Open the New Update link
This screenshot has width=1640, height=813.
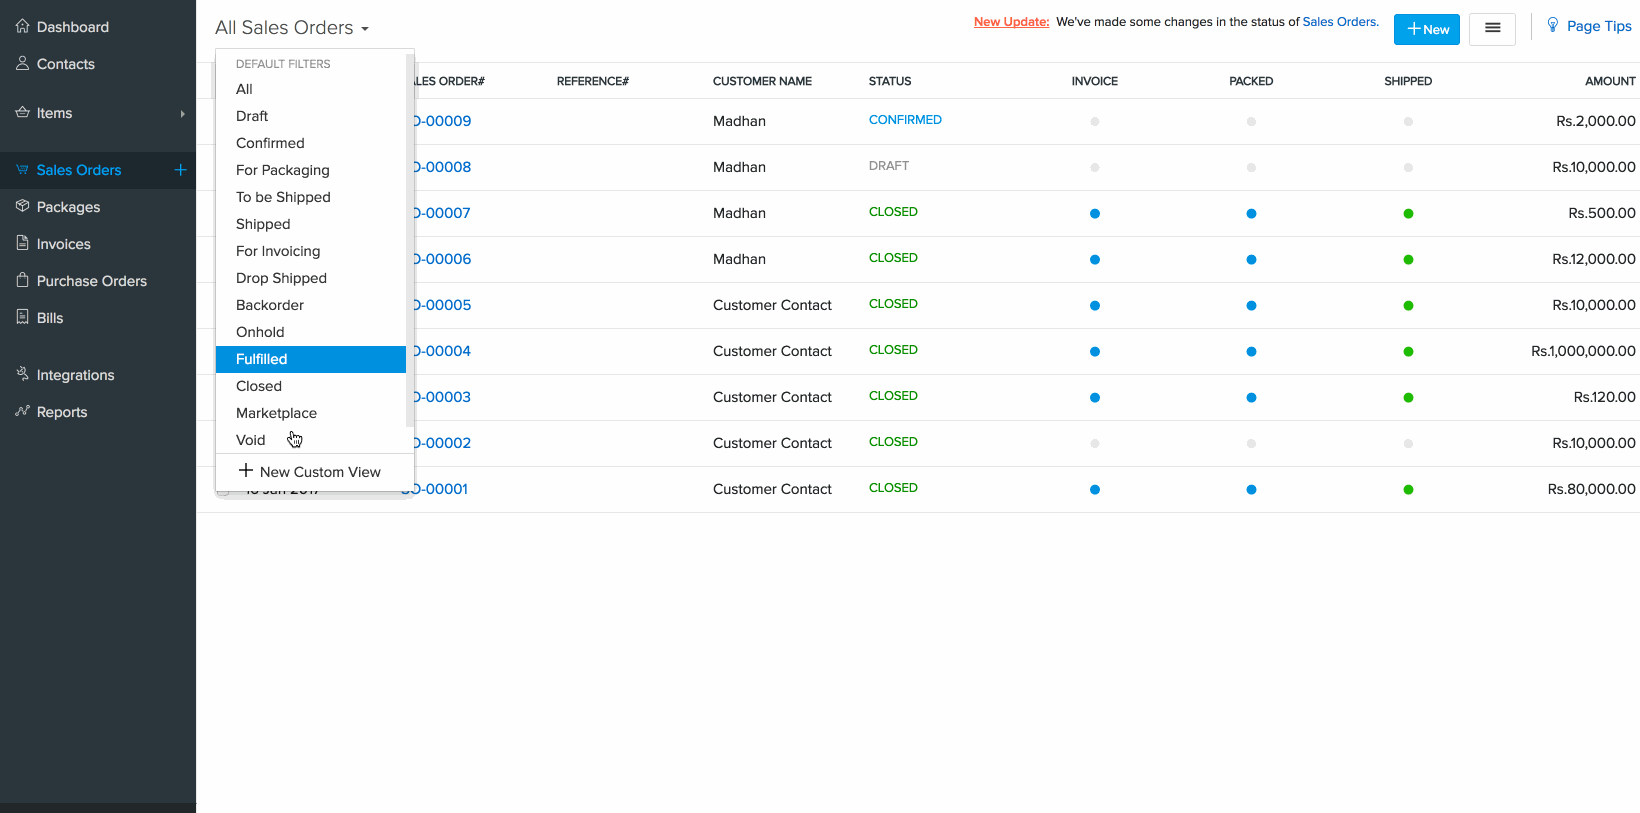(1011, 22)
